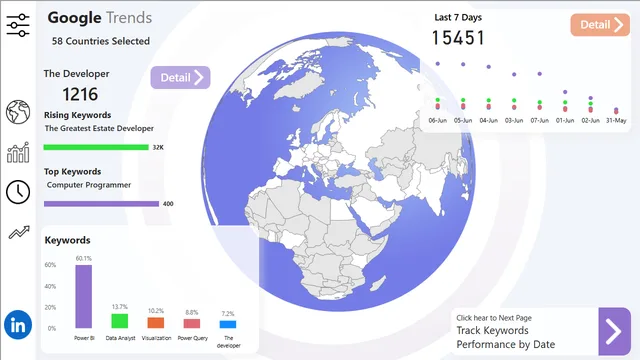Click the purple Detail button
Screen dimensions: 640x360
[x=180, y=78]
